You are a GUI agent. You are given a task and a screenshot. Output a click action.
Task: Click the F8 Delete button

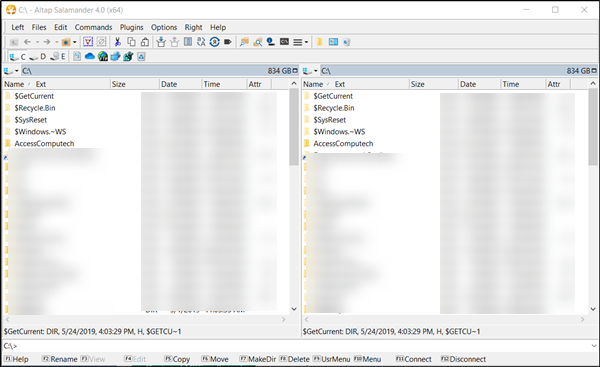pos(294,359)
